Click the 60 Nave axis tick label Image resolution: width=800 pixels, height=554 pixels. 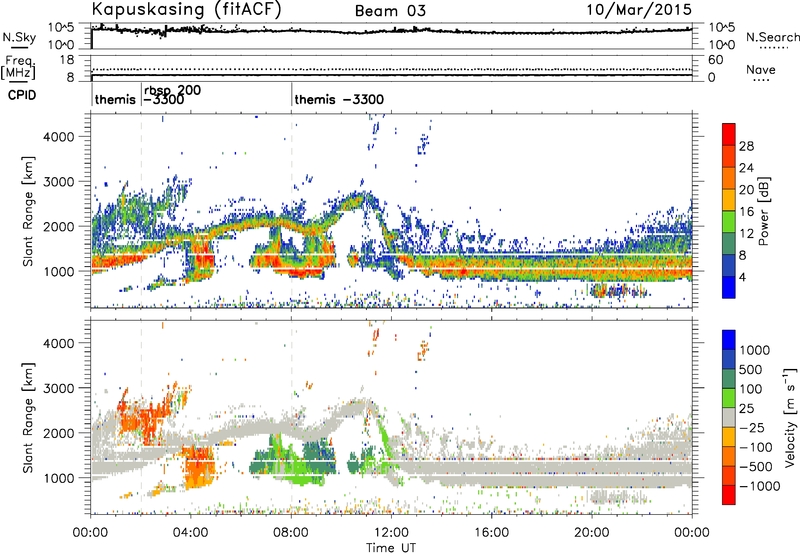click(715, 60)
